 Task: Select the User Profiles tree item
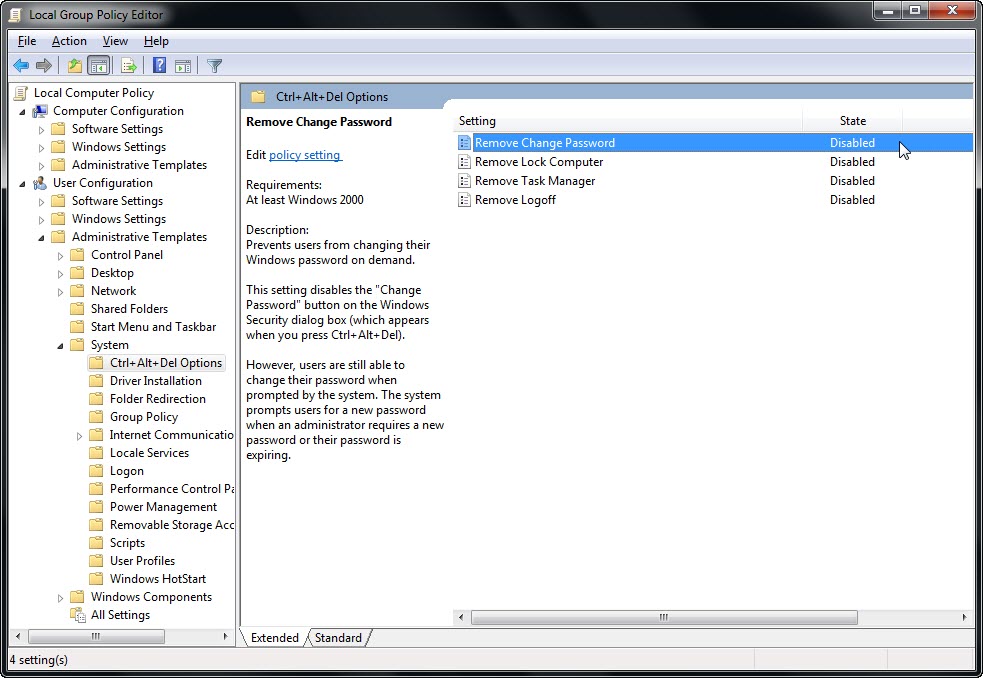click(142, 561)
